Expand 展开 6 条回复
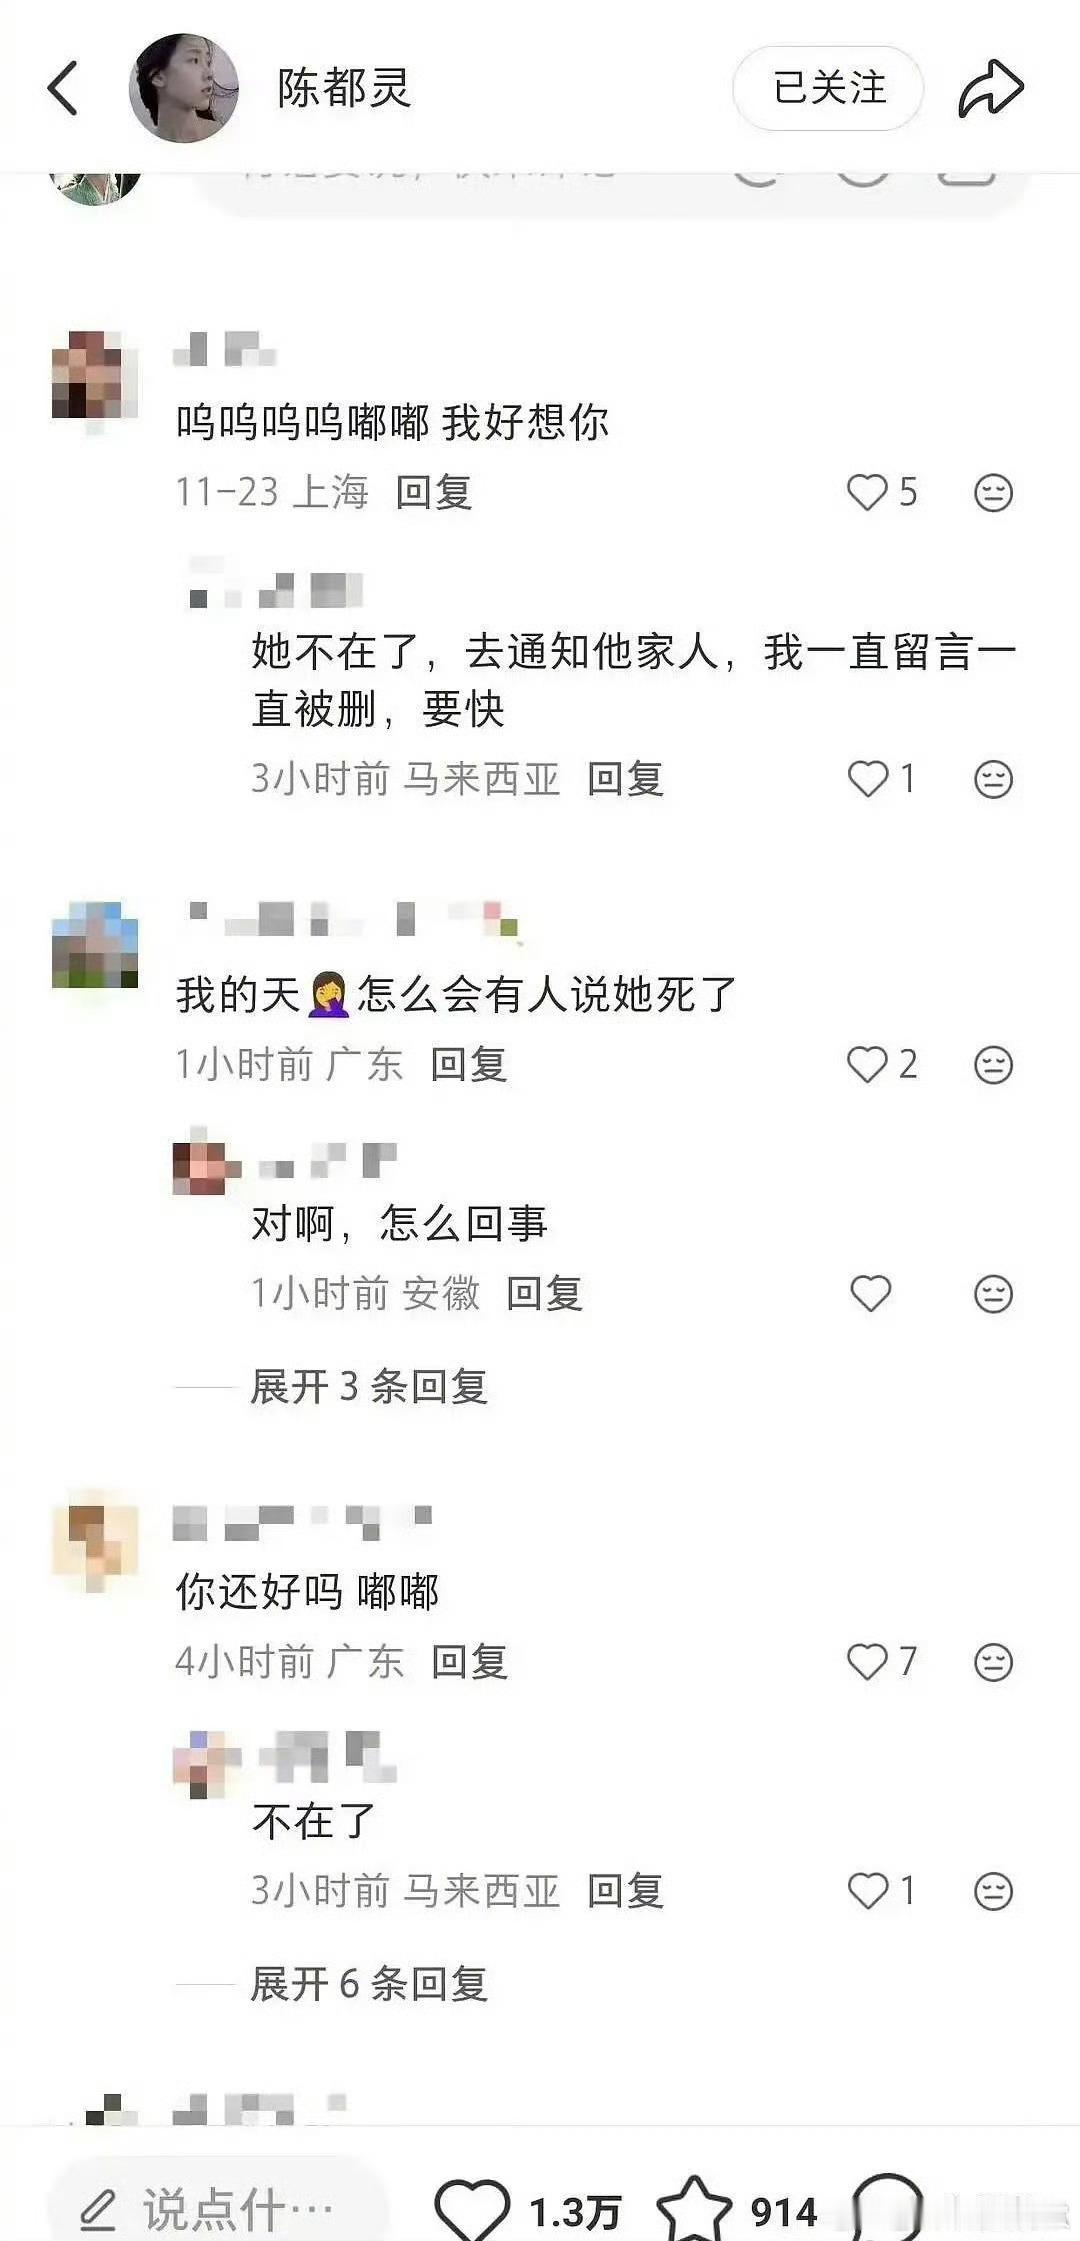This screenshot has width=1080, height=2241. [x=368, y=1983]
